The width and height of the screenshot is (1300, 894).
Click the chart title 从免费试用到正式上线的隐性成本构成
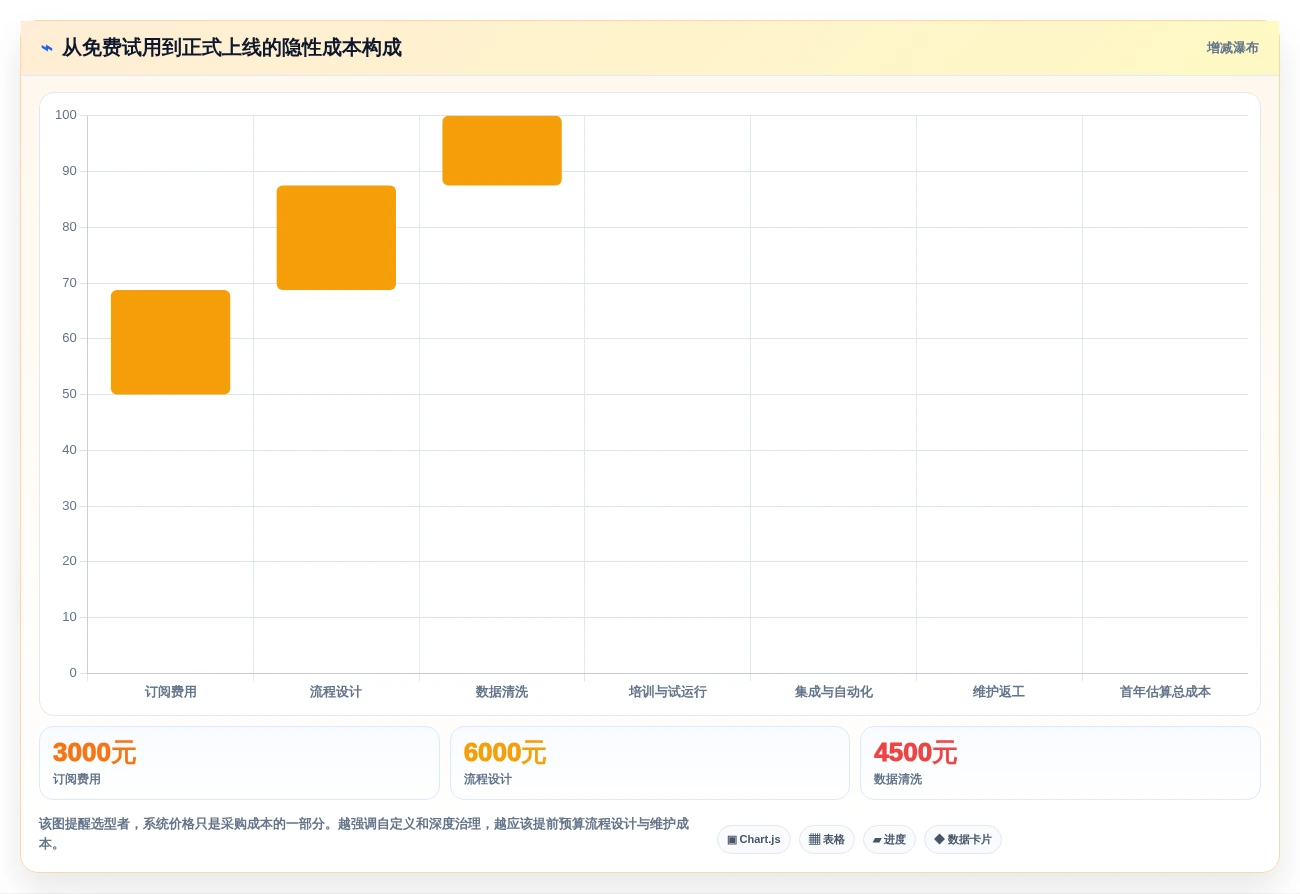pyautogui.click(x=232, y=48)
